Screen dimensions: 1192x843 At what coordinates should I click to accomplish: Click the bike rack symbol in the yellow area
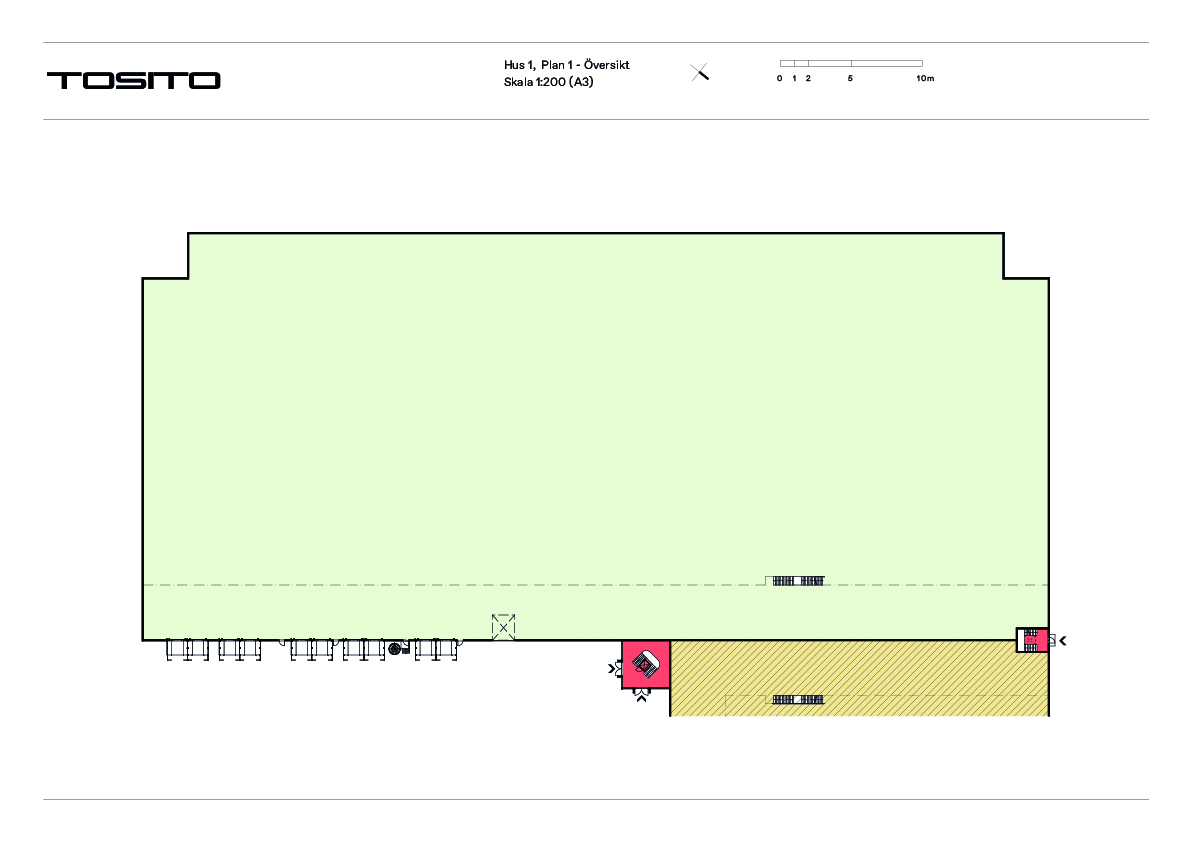tap(798, 699)
